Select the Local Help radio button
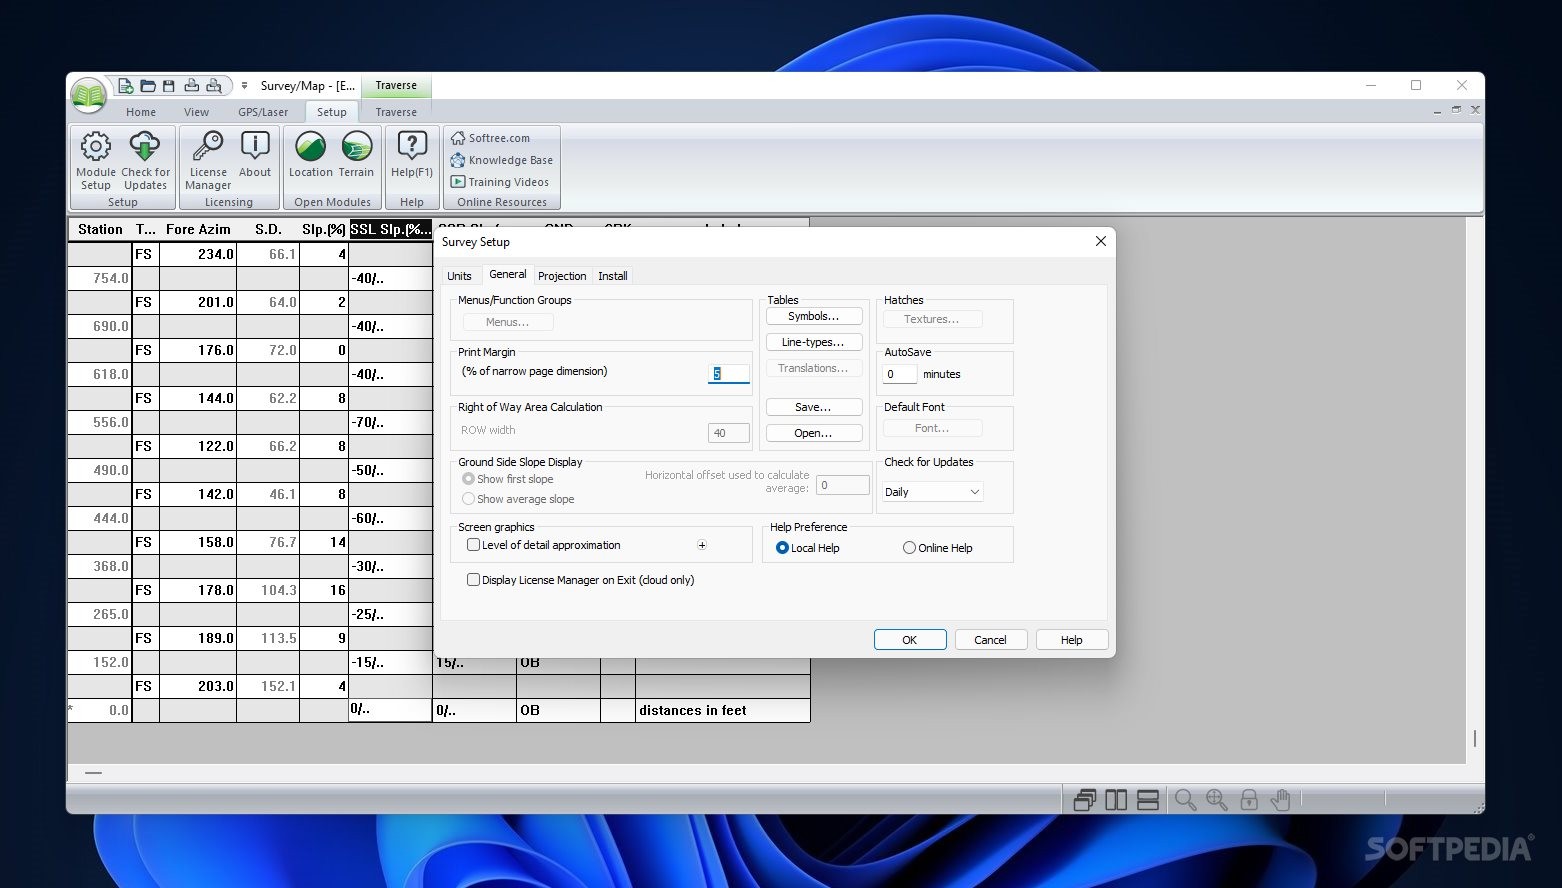Image resolution: width=1562 pixels, height=888 pixels. tap(783, 548)
